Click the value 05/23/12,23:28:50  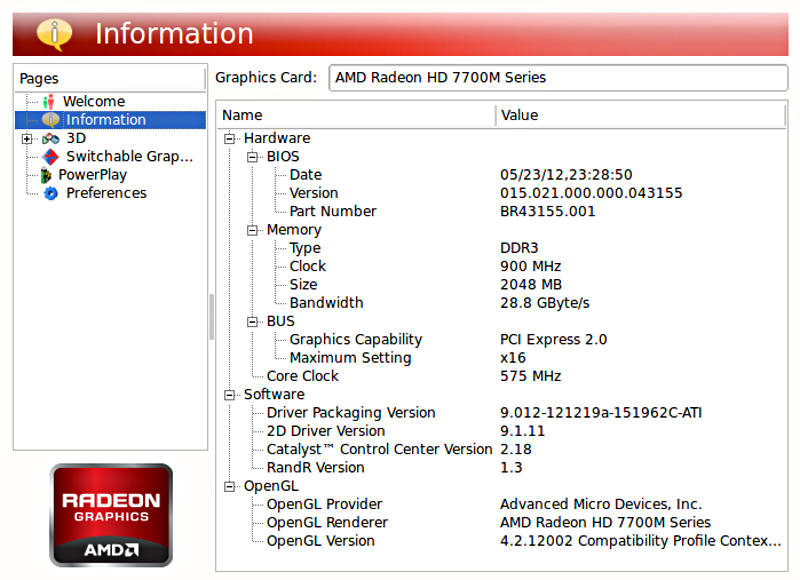566,175
